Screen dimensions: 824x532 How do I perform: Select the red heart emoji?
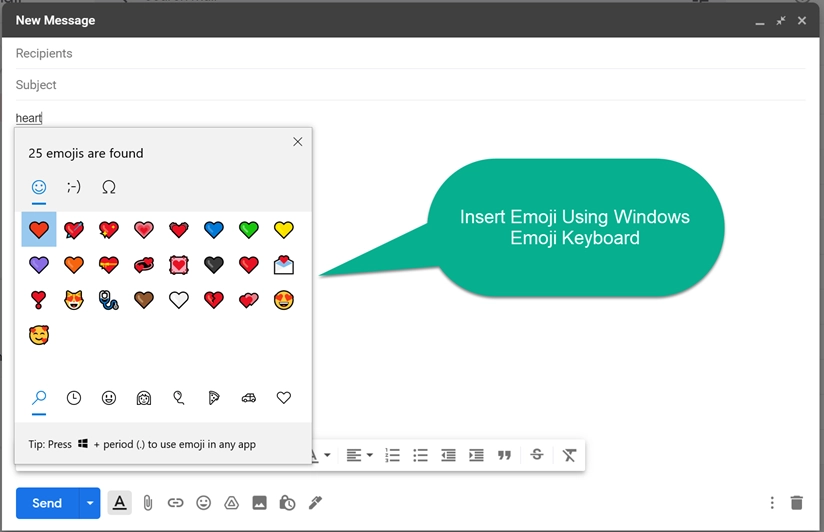[39, 229]
